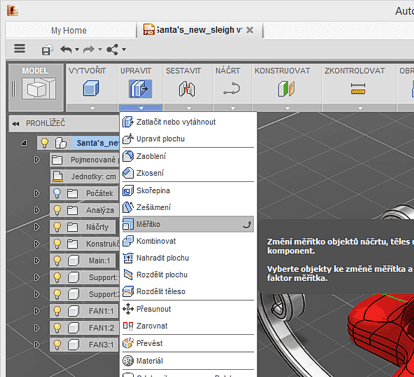Click the Vytvořit box icon
This screenshot has height=377, width=414.
coord(91,88)
